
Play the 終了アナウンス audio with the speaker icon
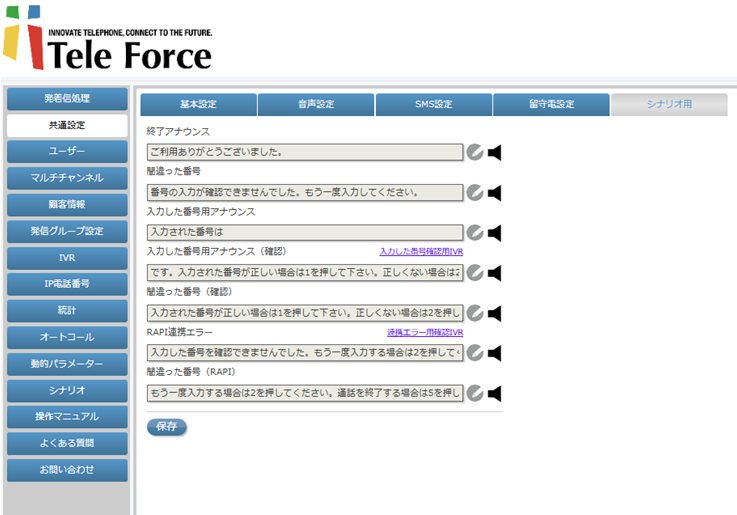[x=494, y=153]
